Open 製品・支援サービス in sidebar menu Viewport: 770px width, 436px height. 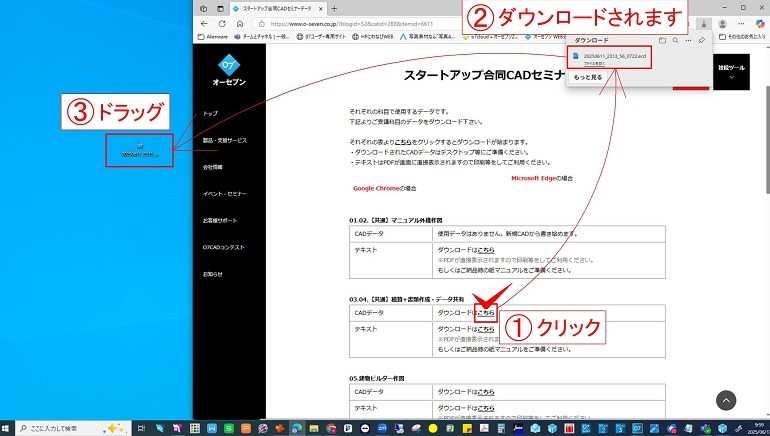(224, 140)
